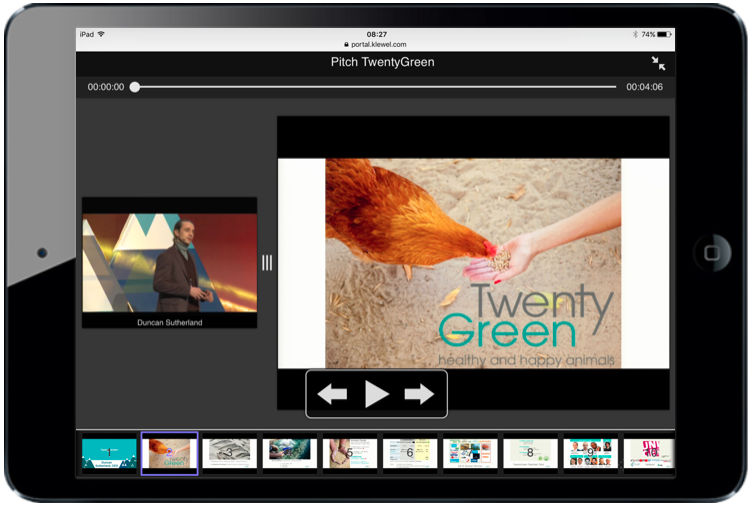Click the Pitch TwentyGreen title
This screenshot has height=506, width=751.
(382, 62)
